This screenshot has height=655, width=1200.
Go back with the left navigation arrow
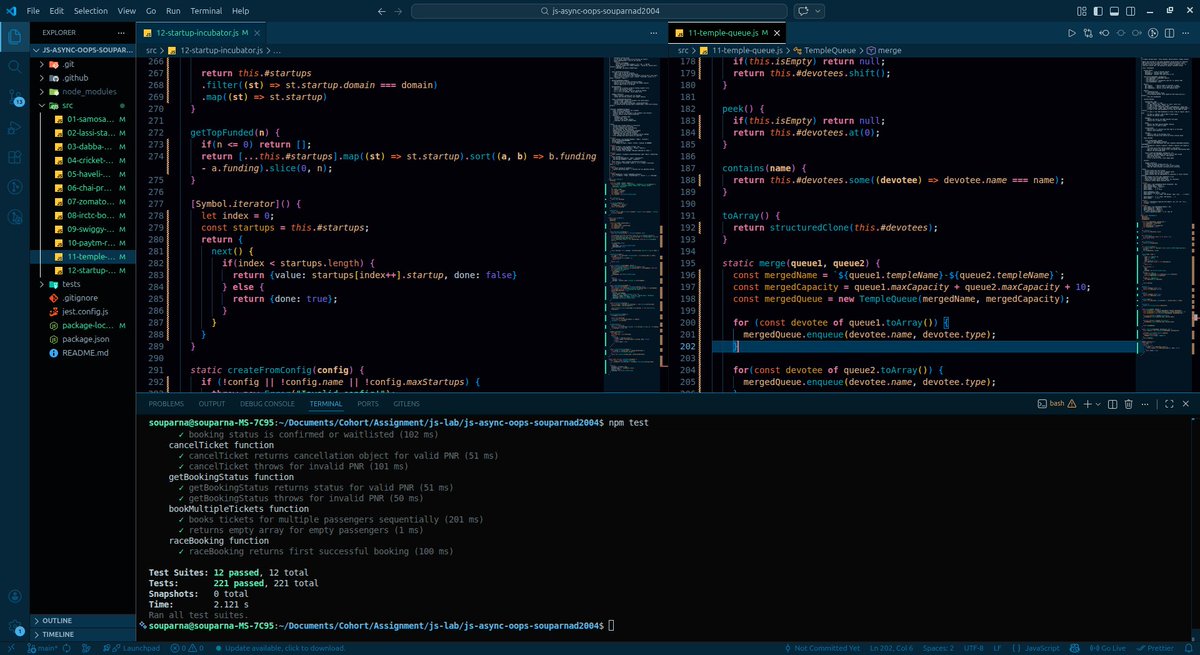click(383, 10)
